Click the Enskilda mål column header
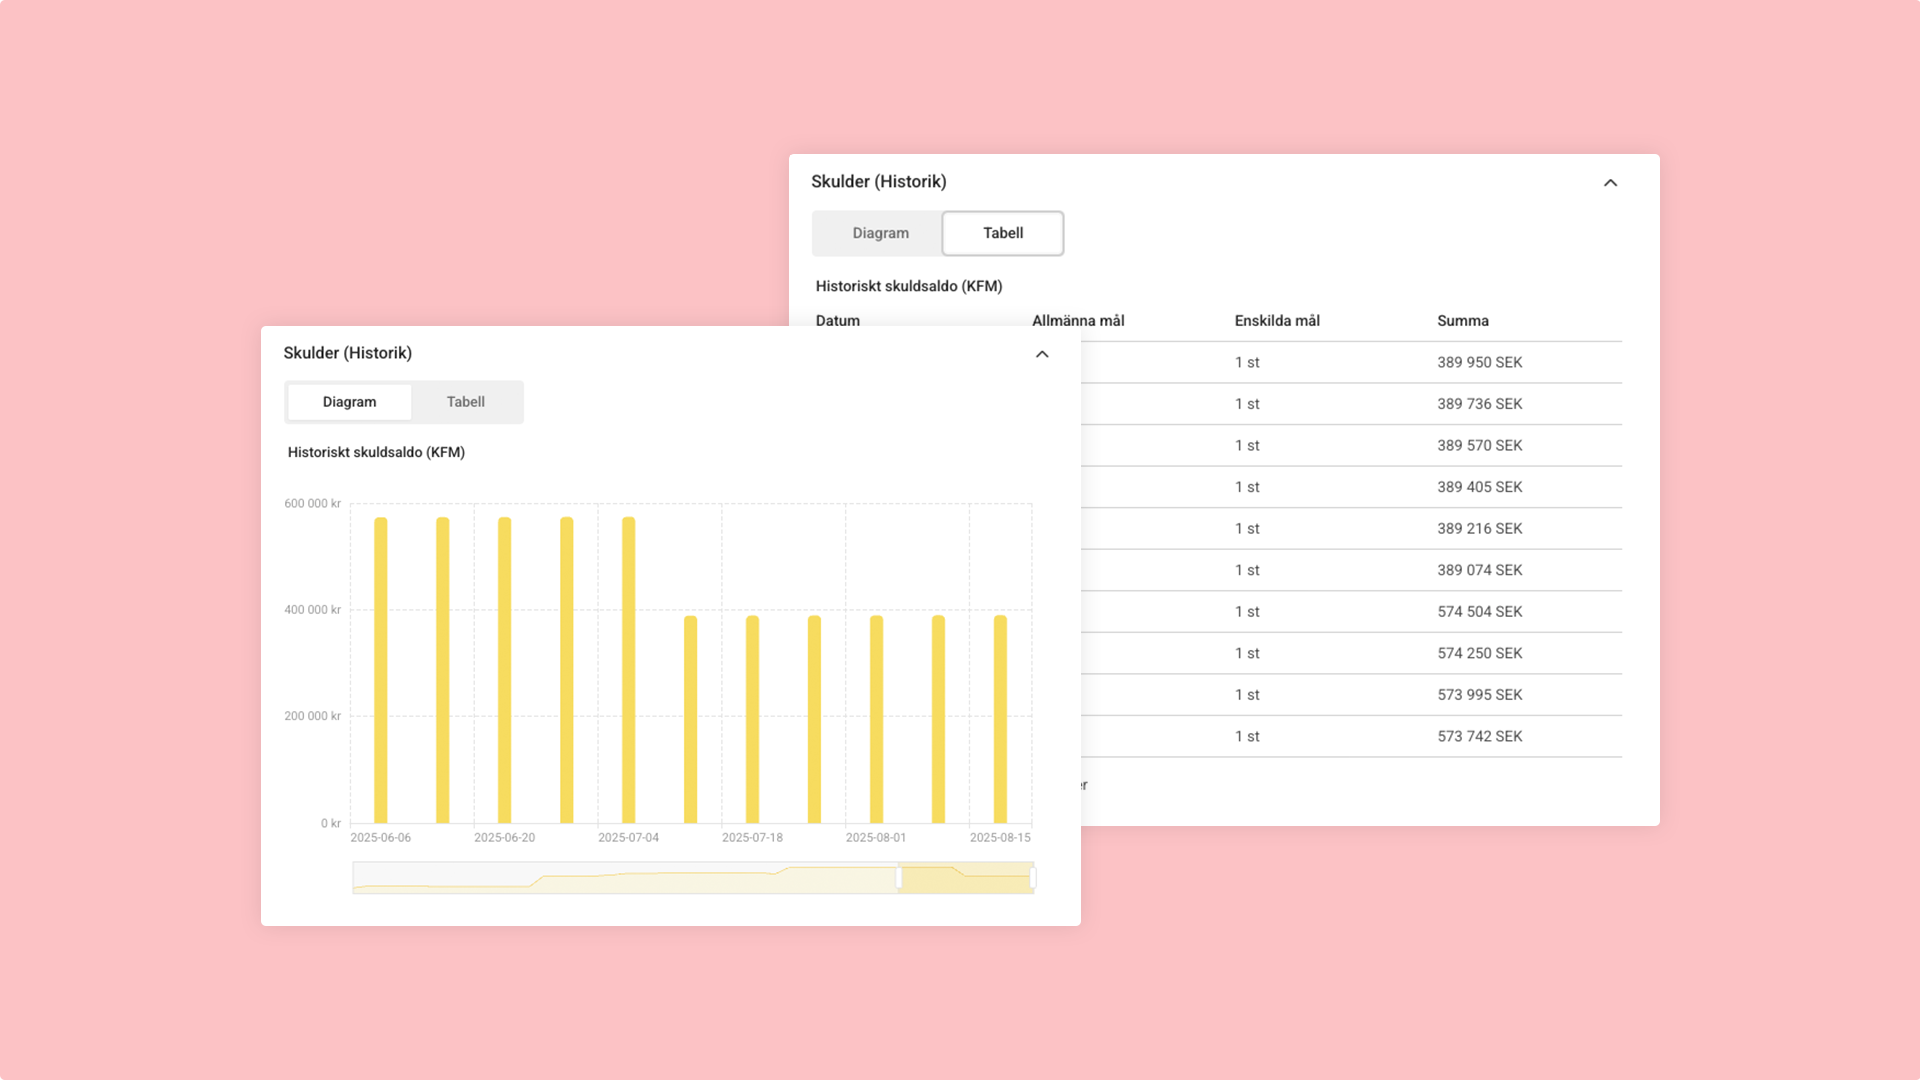1920x1080 pixels. (1276, 321)
